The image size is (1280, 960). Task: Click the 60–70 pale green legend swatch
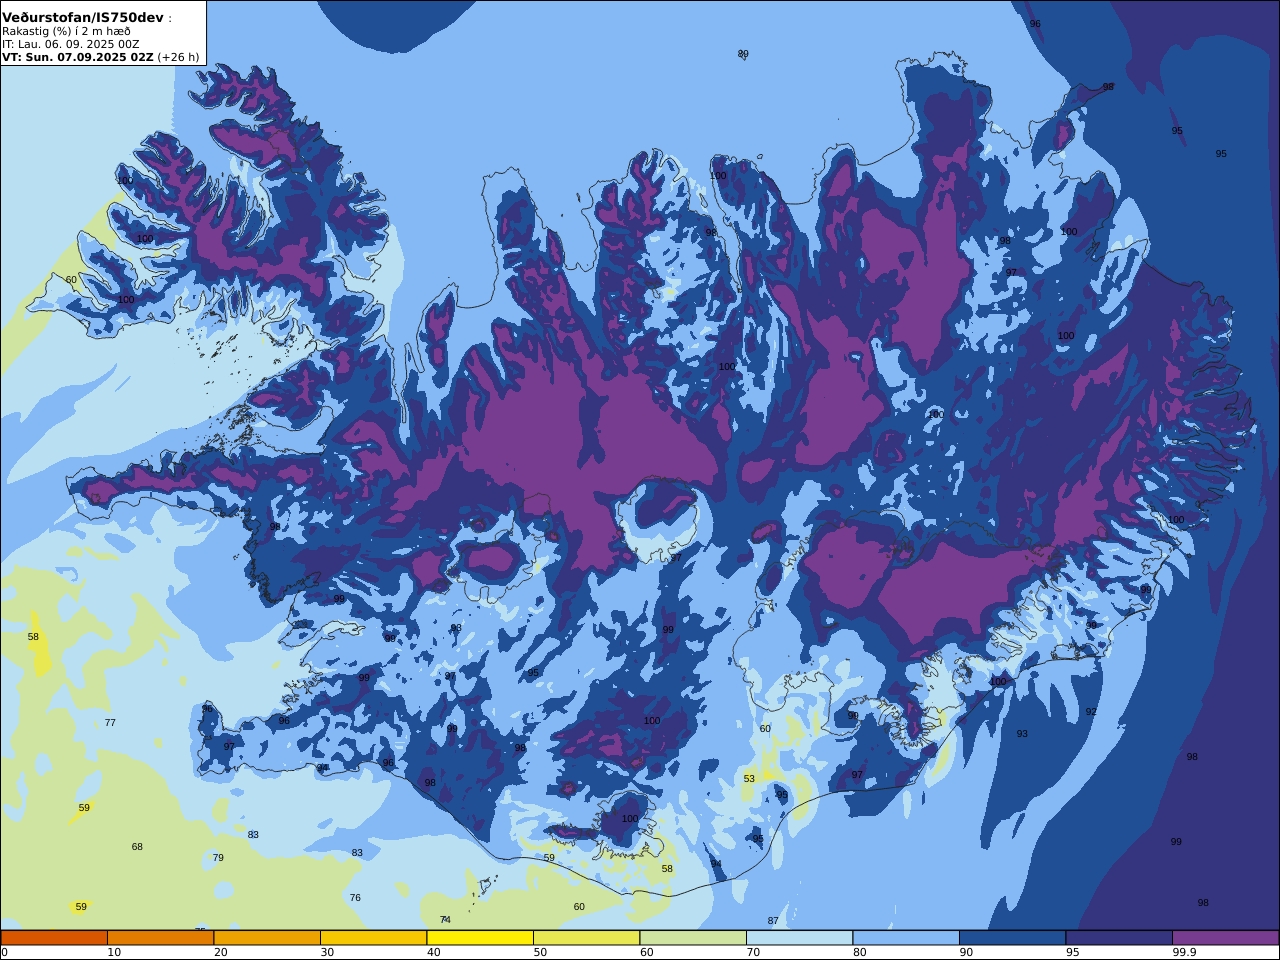[693, 938]
